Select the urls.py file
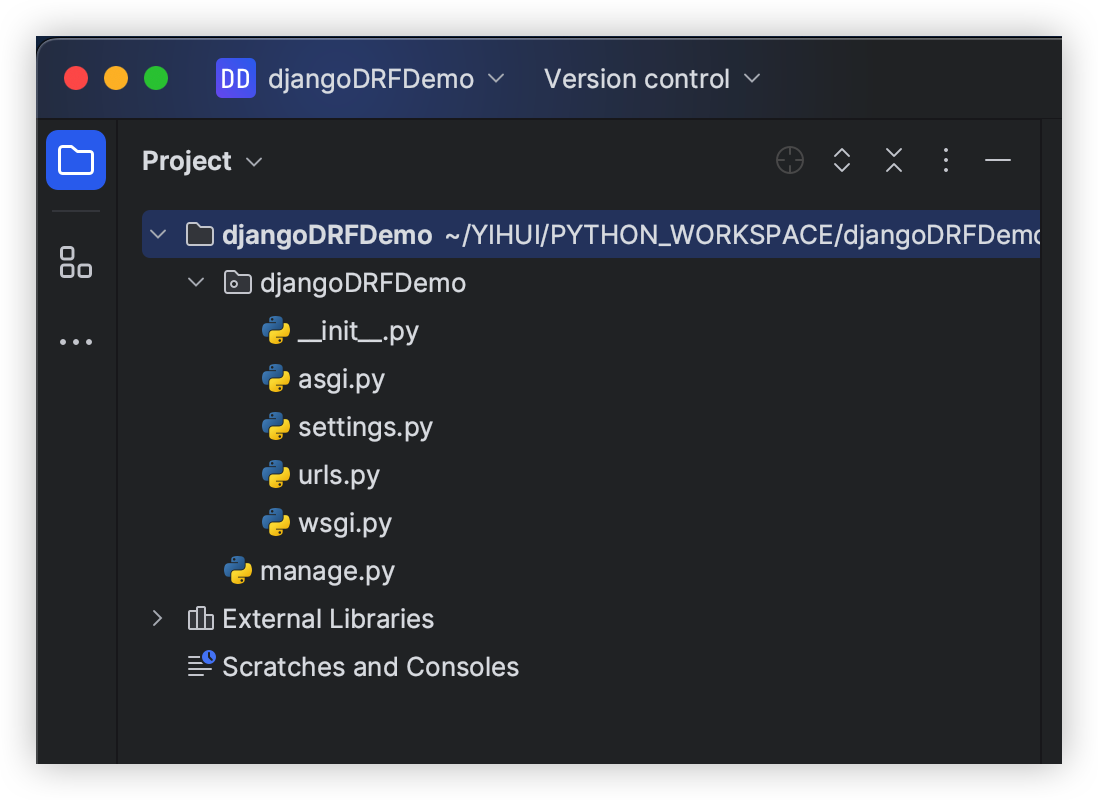 point(338,475)
